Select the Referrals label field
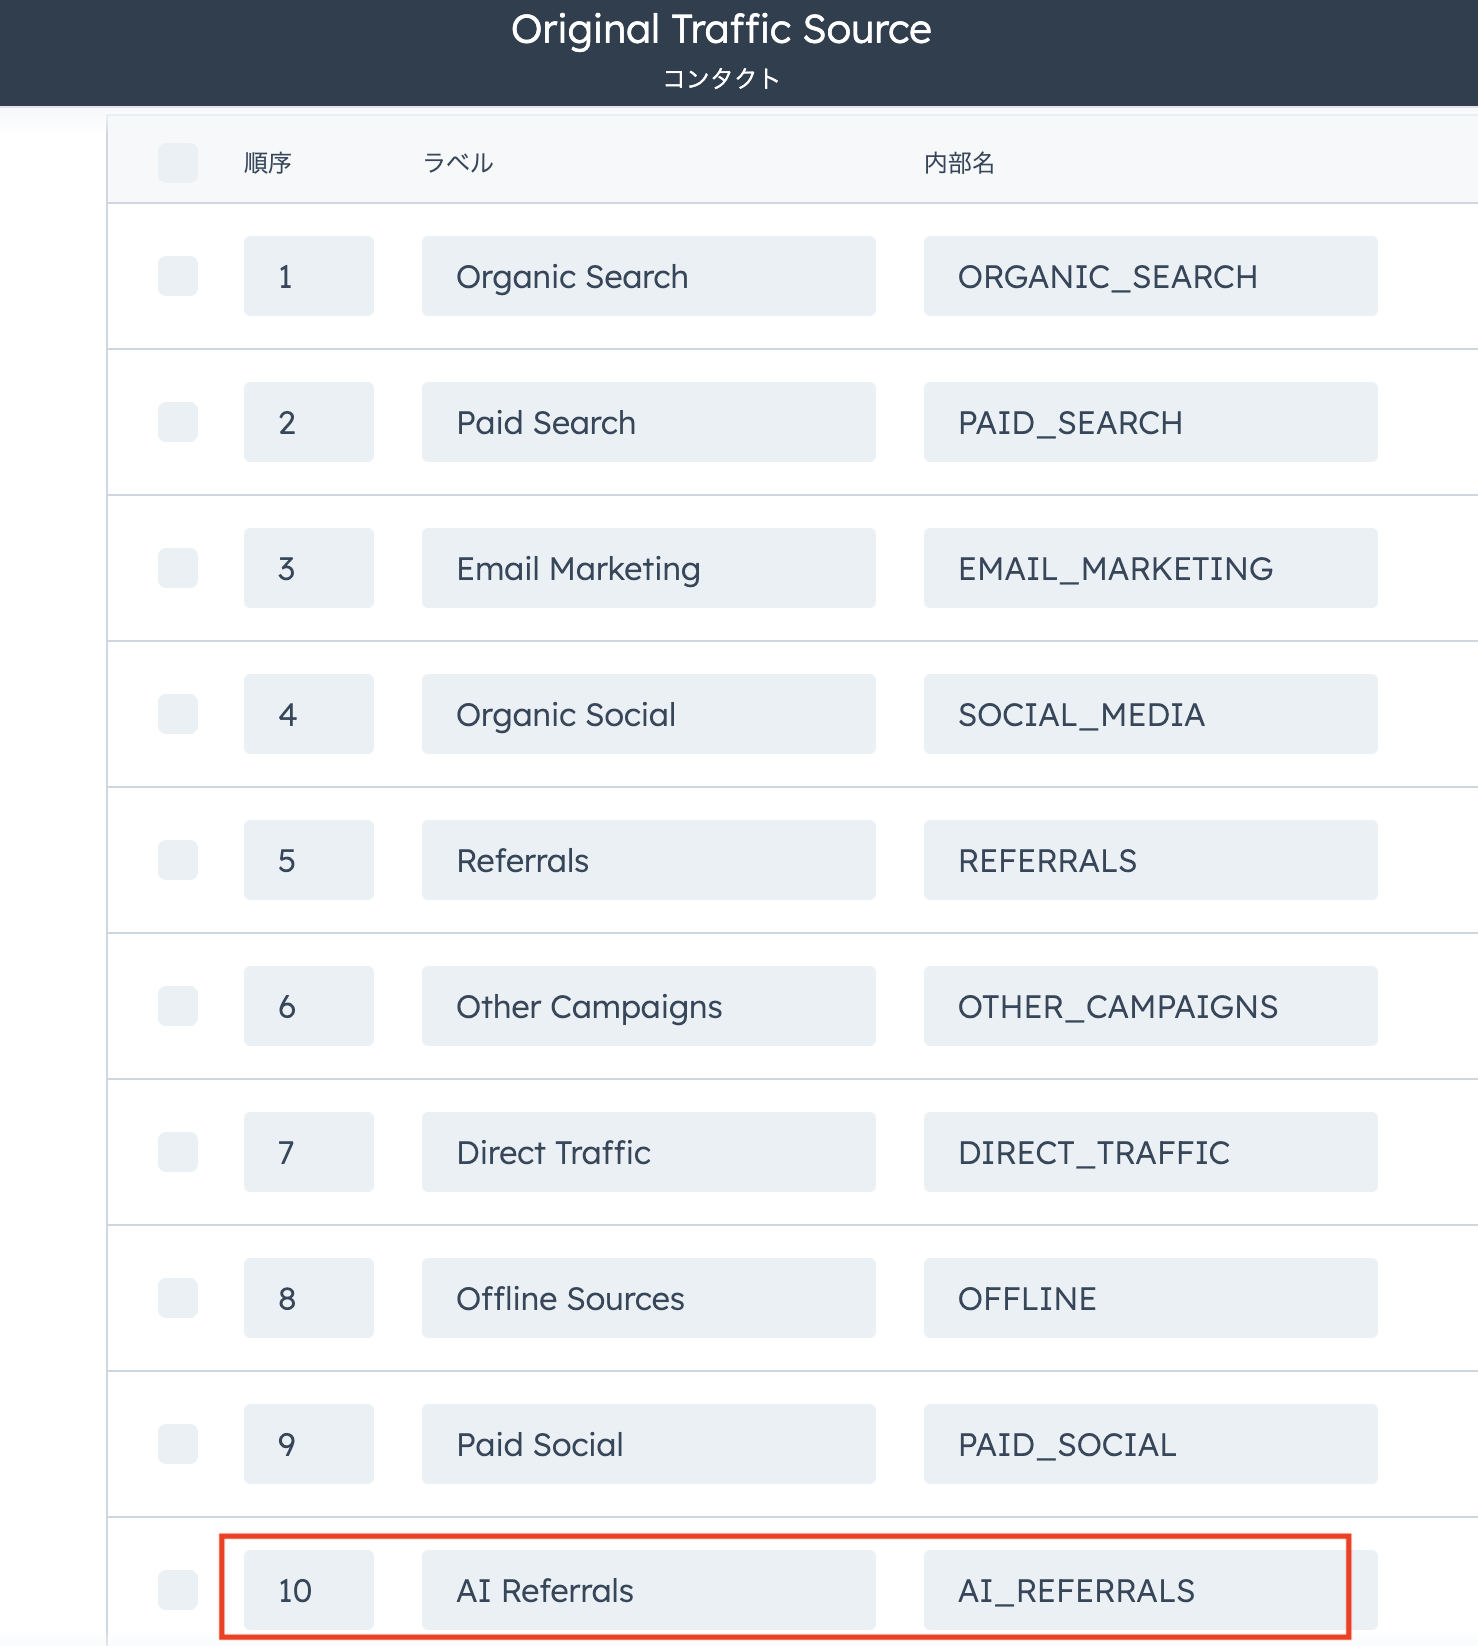The image size is (1478, 1646). click(x=649, y=860)
